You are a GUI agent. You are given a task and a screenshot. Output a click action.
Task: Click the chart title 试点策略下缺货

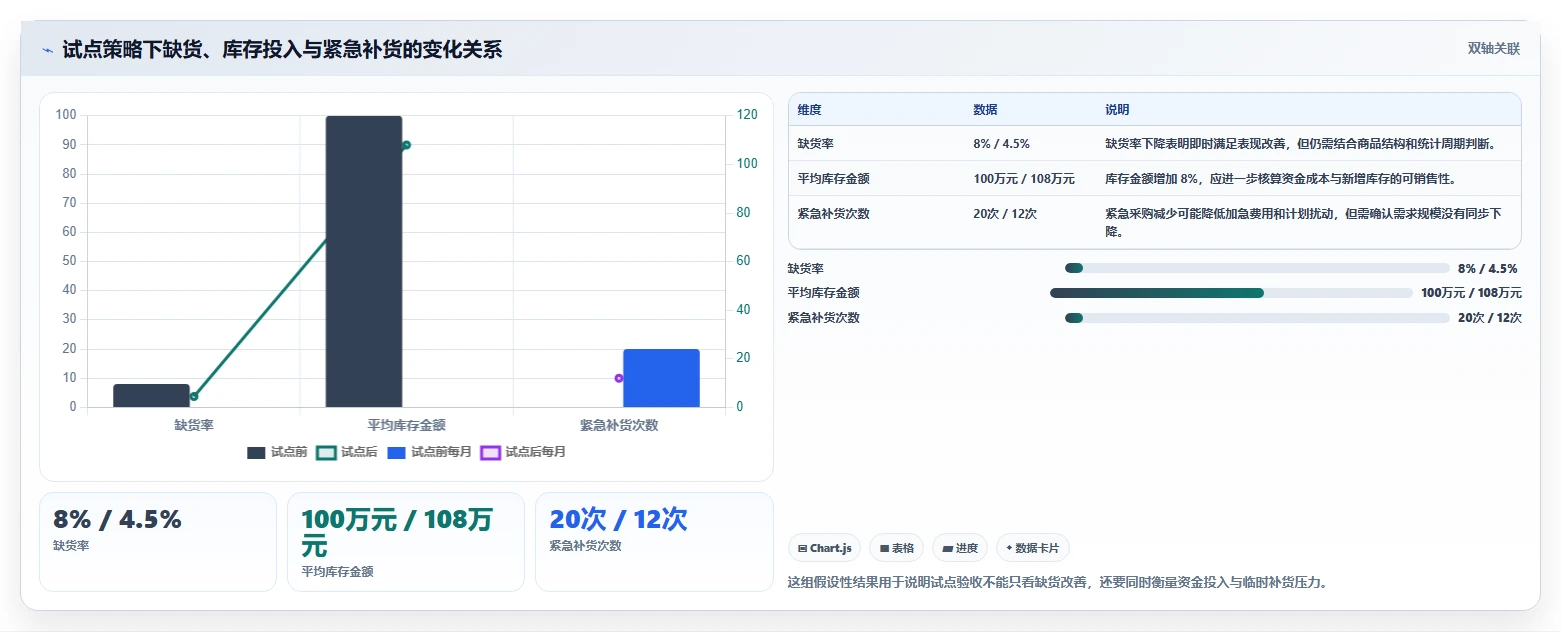(282, 50)
